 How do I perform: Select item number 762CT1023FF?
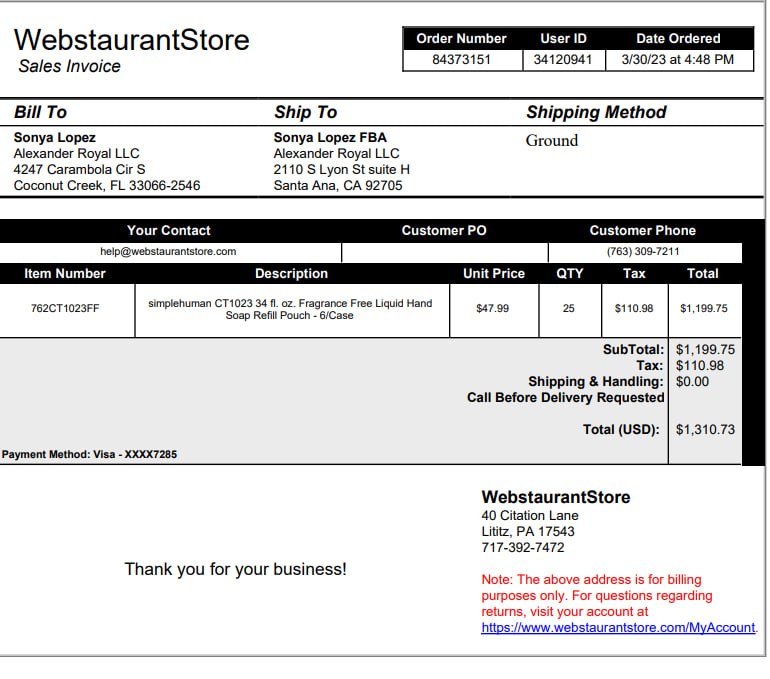pos(65,308)
